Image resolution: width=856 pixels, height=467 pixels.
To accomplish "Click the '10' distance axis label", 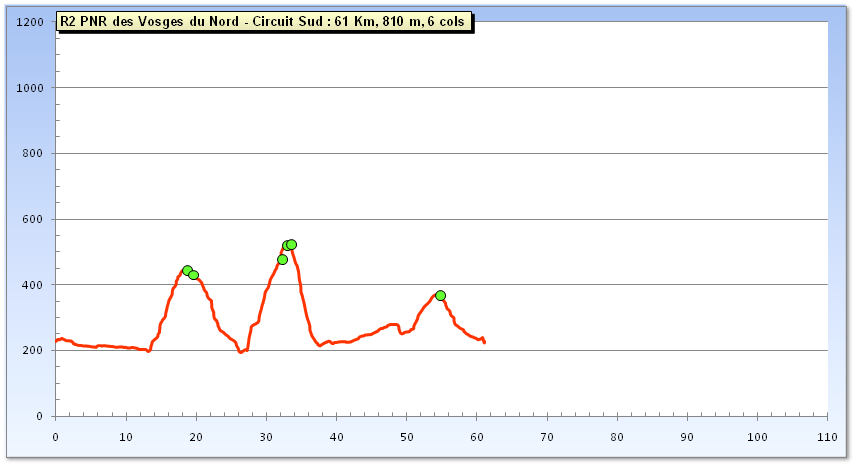I will pos(126,437).
